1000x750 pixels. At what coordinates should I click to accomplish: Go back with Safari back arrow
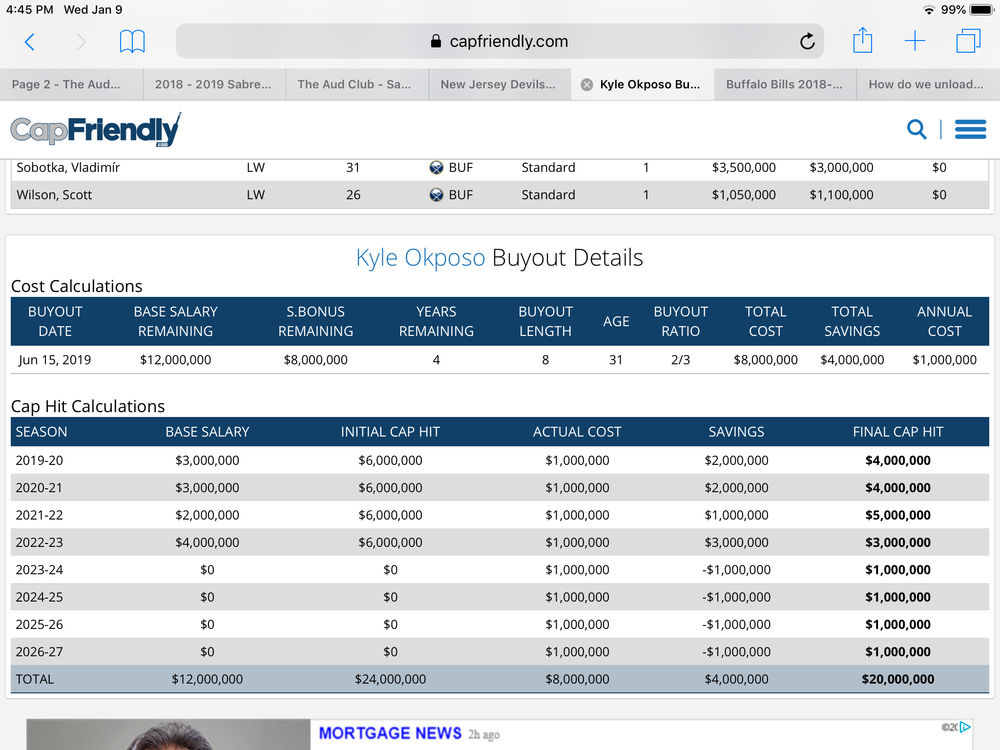pyautogui.click(x=29, y=42)
